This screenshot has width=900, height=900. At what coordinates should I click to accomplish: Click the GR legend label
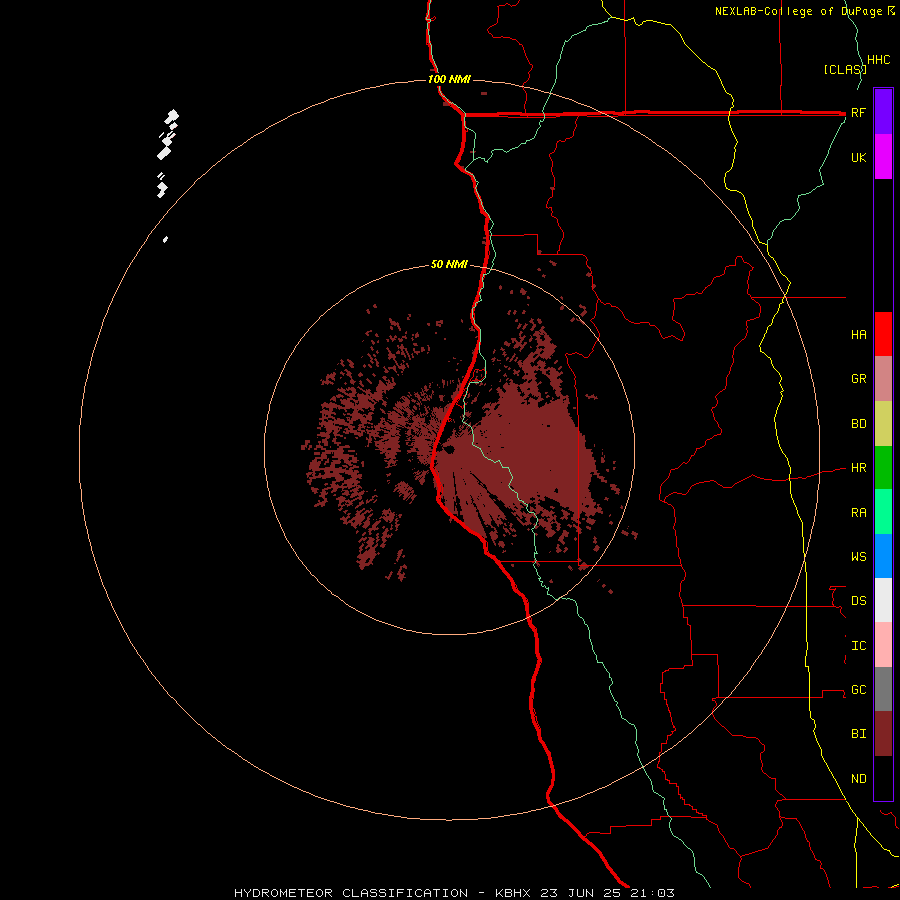point(859,379)
